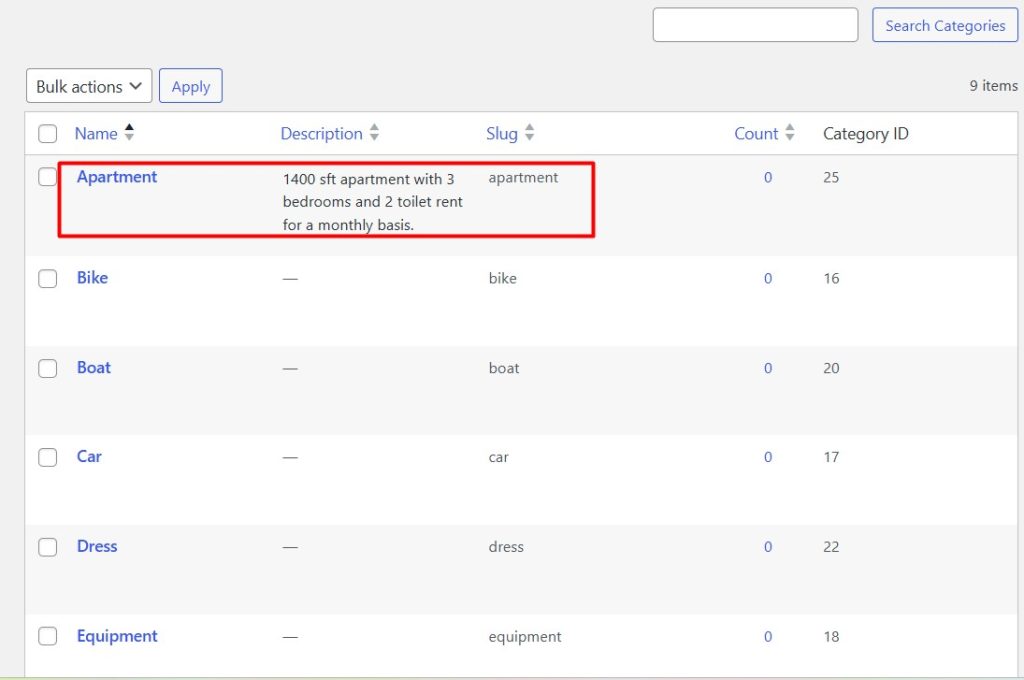The height and width of the screenshot is (680, 1024).
Task: Toggle the Dress category checkbox
Action: [48, 547]
